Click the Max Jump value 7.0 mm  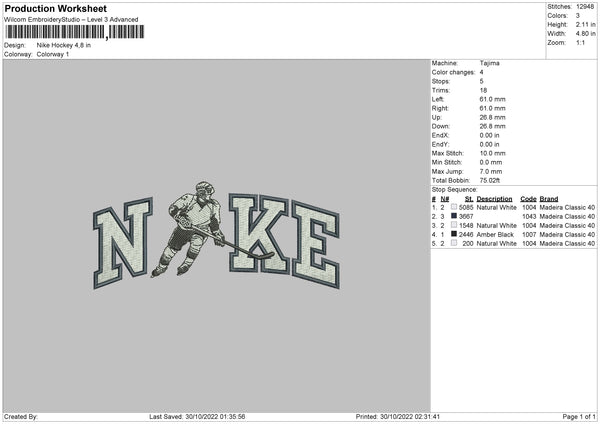491,171
